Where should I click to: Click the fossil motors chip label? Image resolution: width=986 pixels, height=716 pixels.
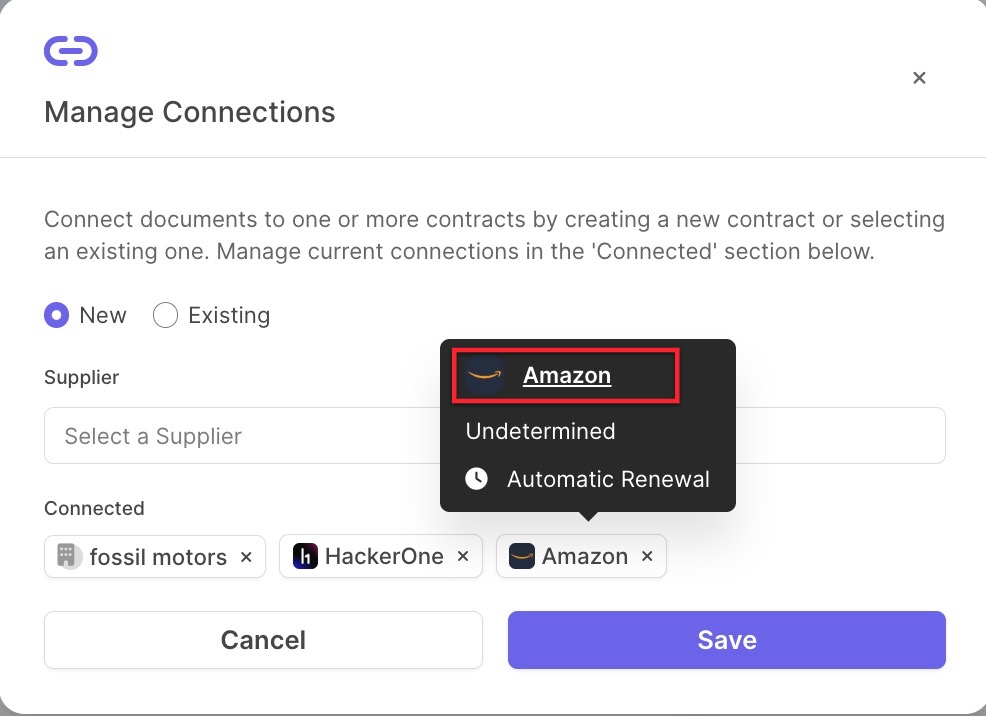coord(158,557)
